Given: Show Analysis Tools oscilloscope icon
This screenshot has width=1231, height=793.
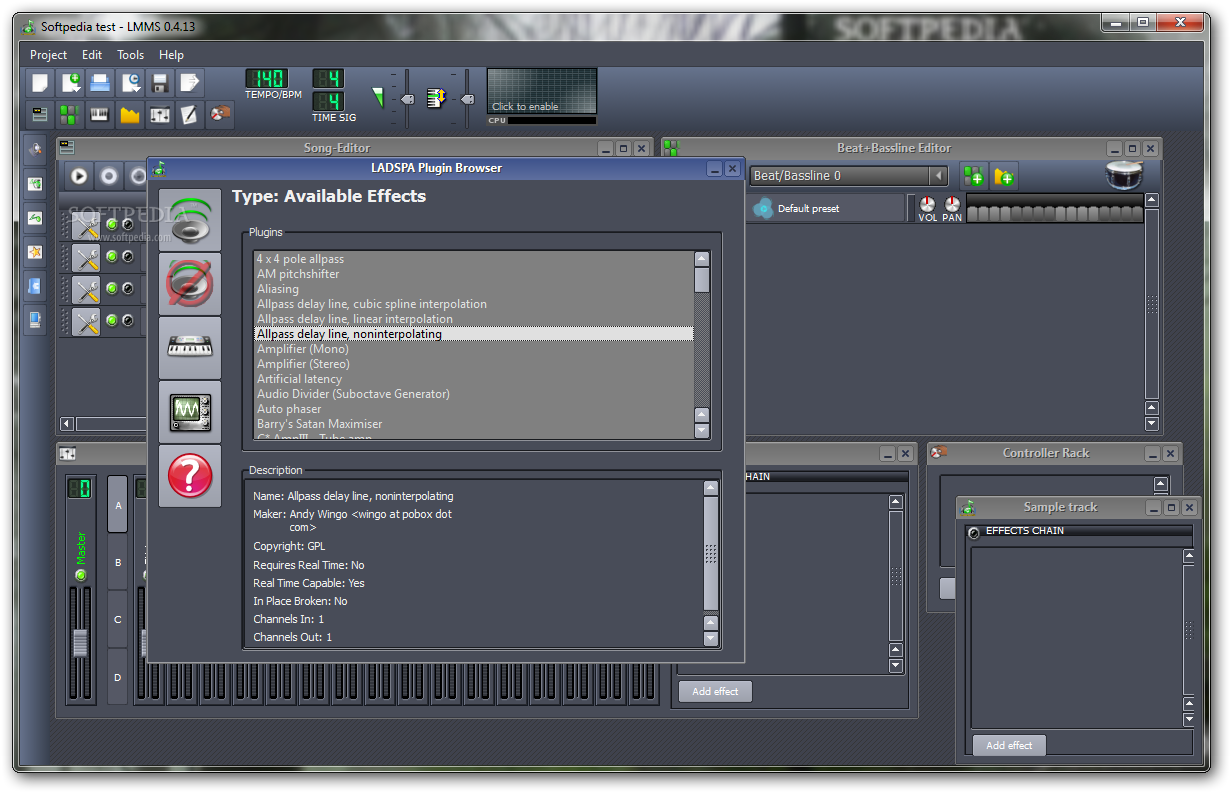Looking at the screenshot, I should click(190, 412).
